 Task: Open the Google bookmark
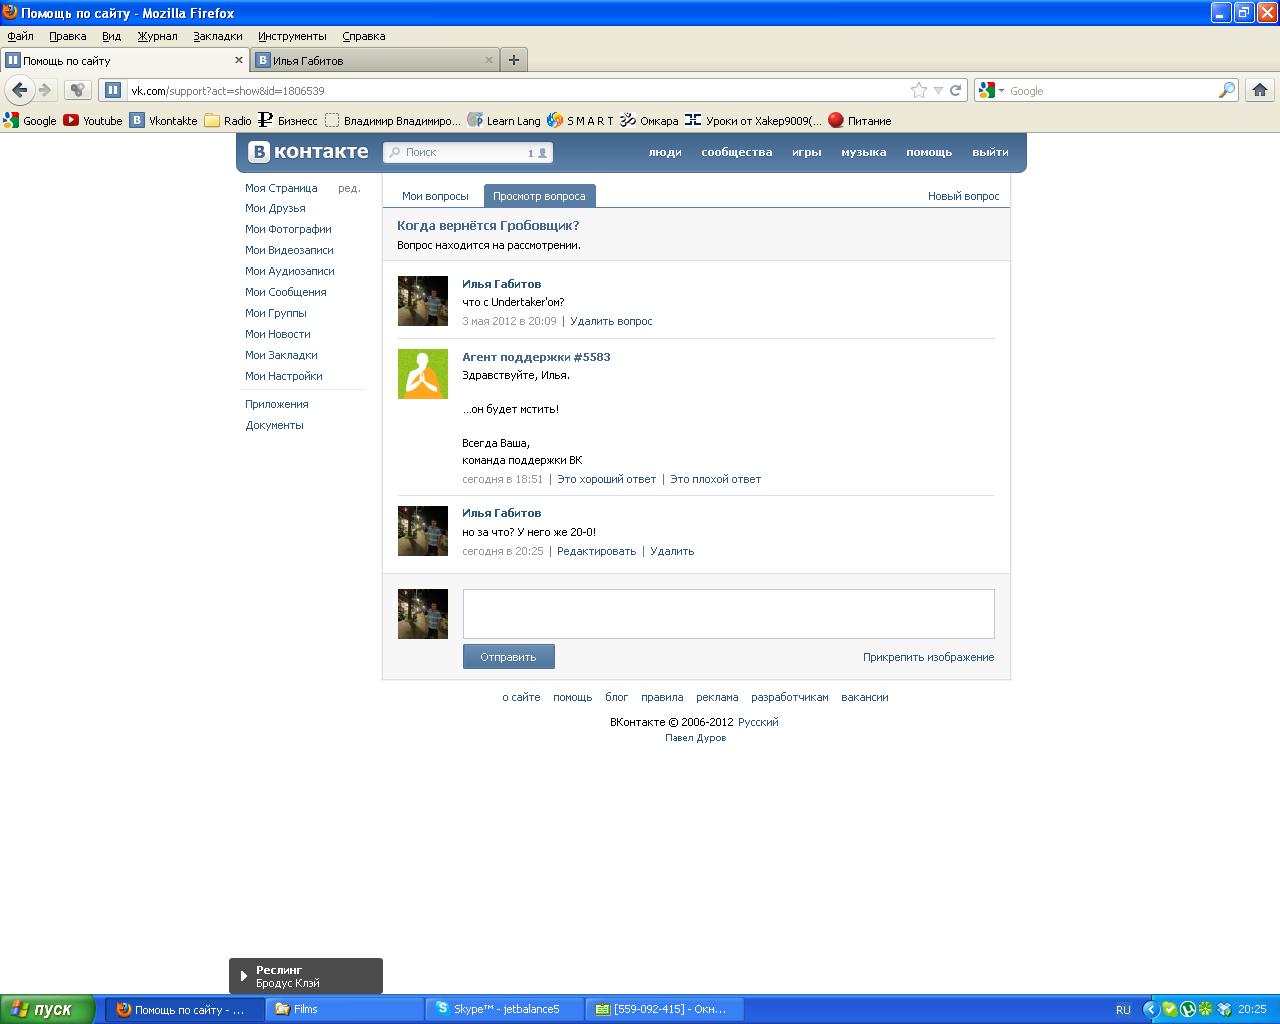(30, 120)
